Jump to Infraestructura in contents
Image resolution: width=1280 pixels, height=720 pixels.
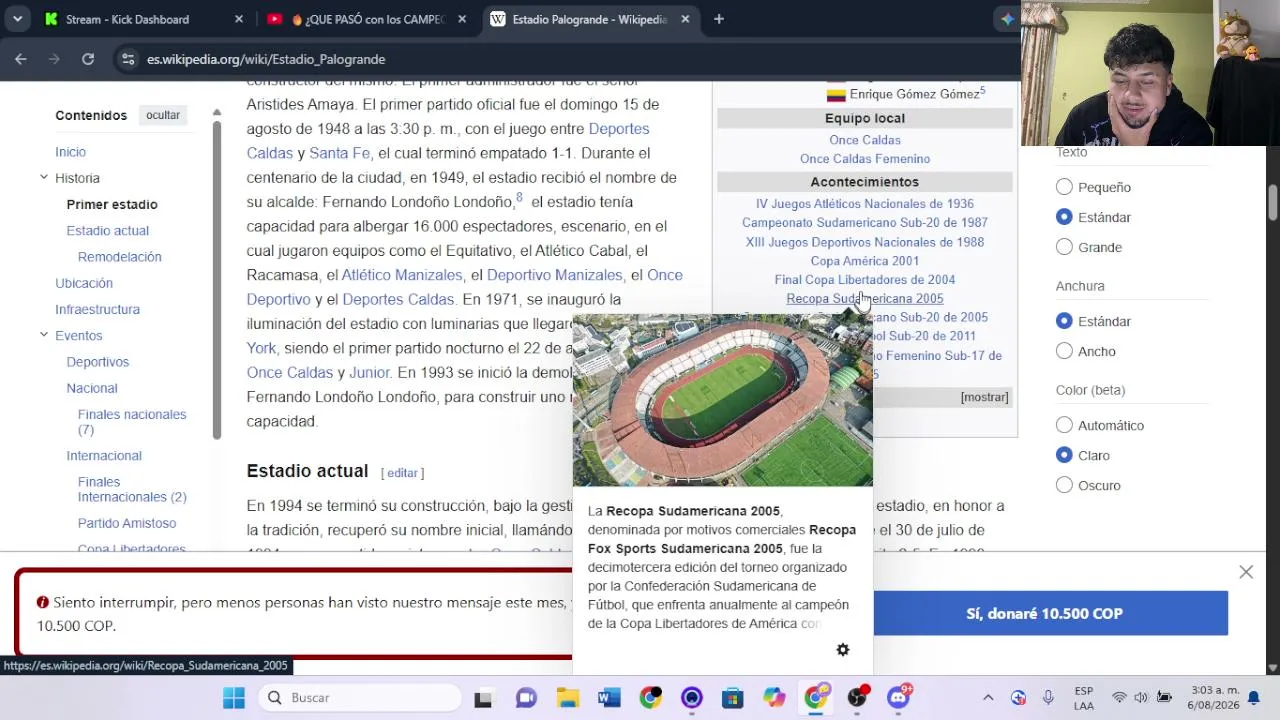[97, 309]
